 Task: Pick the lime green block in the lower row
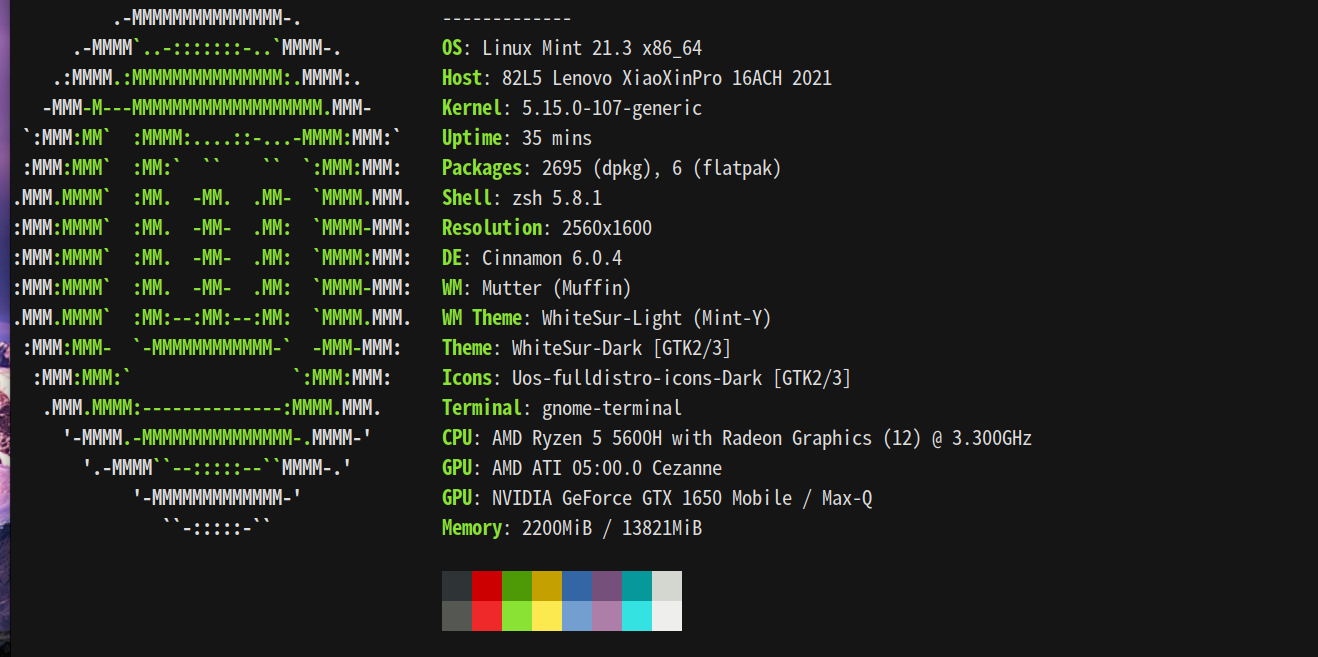(517, 616)
